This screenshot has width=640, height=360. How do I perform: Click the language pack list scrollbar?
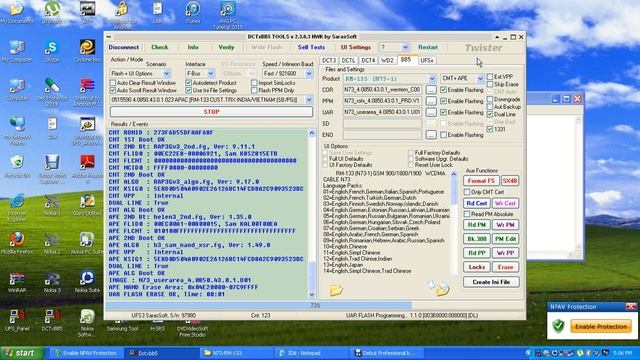[x=453, y=222]
